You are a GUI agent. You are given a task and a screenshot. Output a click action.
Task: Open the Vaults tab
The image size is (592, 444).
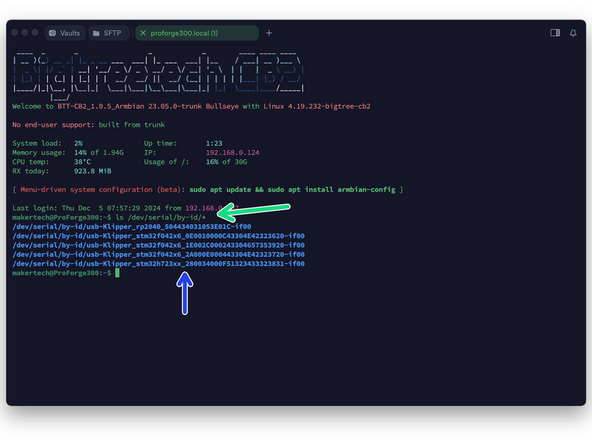tap(65, 33)
